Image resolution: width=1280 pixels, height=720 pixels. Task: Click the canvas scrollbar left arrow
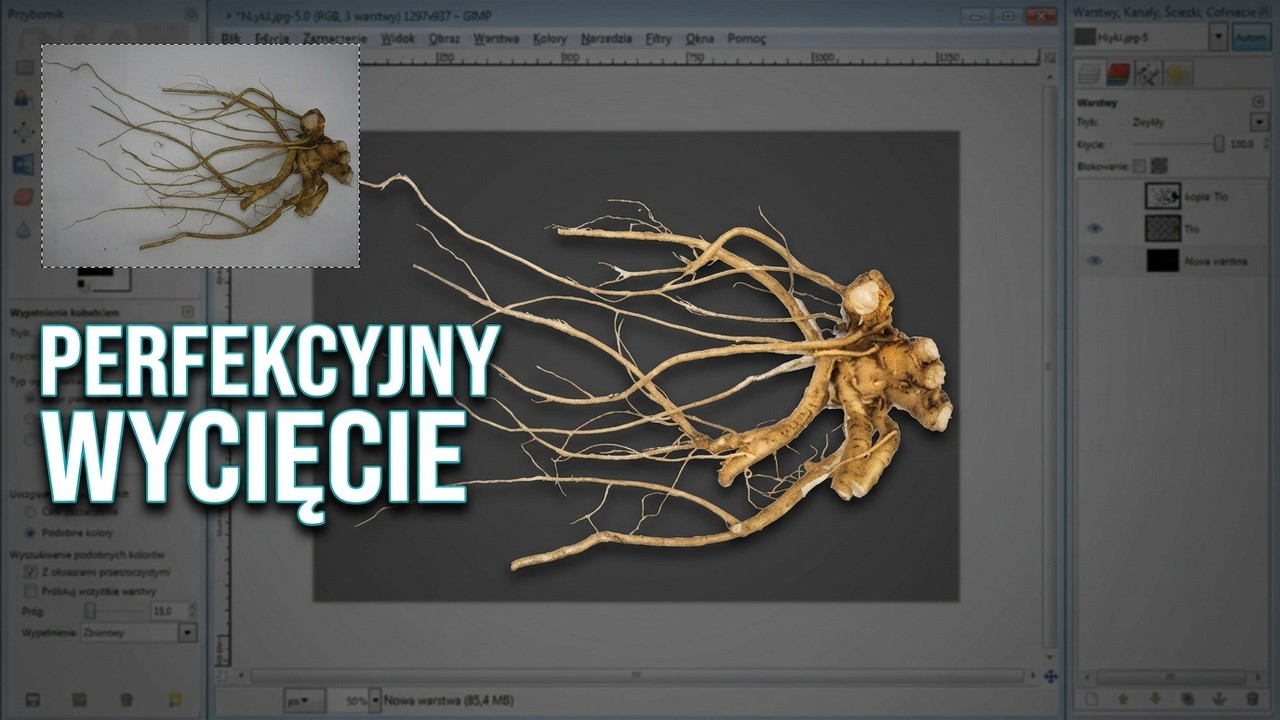click(x=242, y=677)
